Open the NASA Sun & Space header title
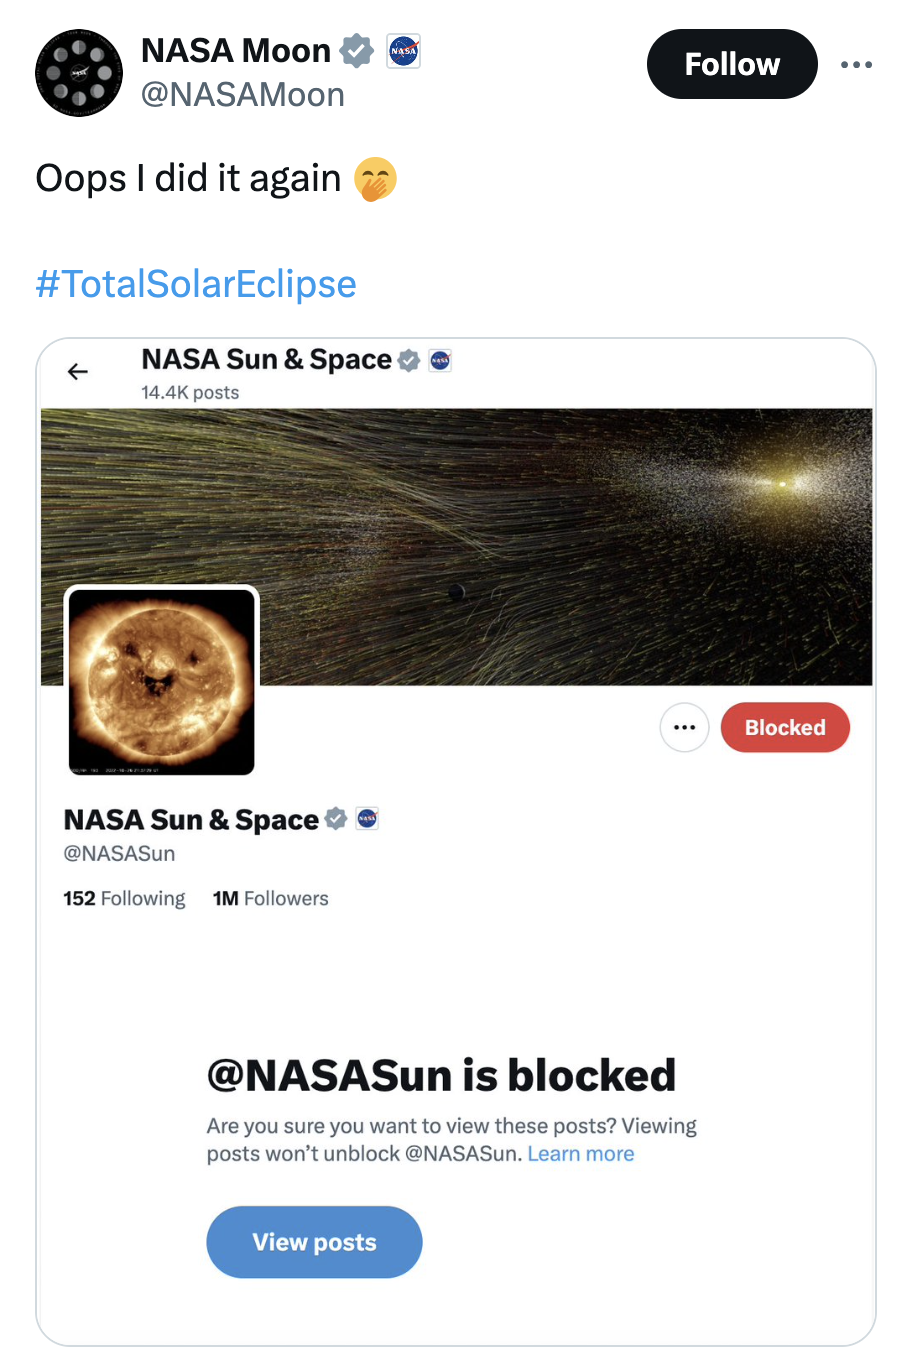The image size is (908, 1366). [265, 359]
